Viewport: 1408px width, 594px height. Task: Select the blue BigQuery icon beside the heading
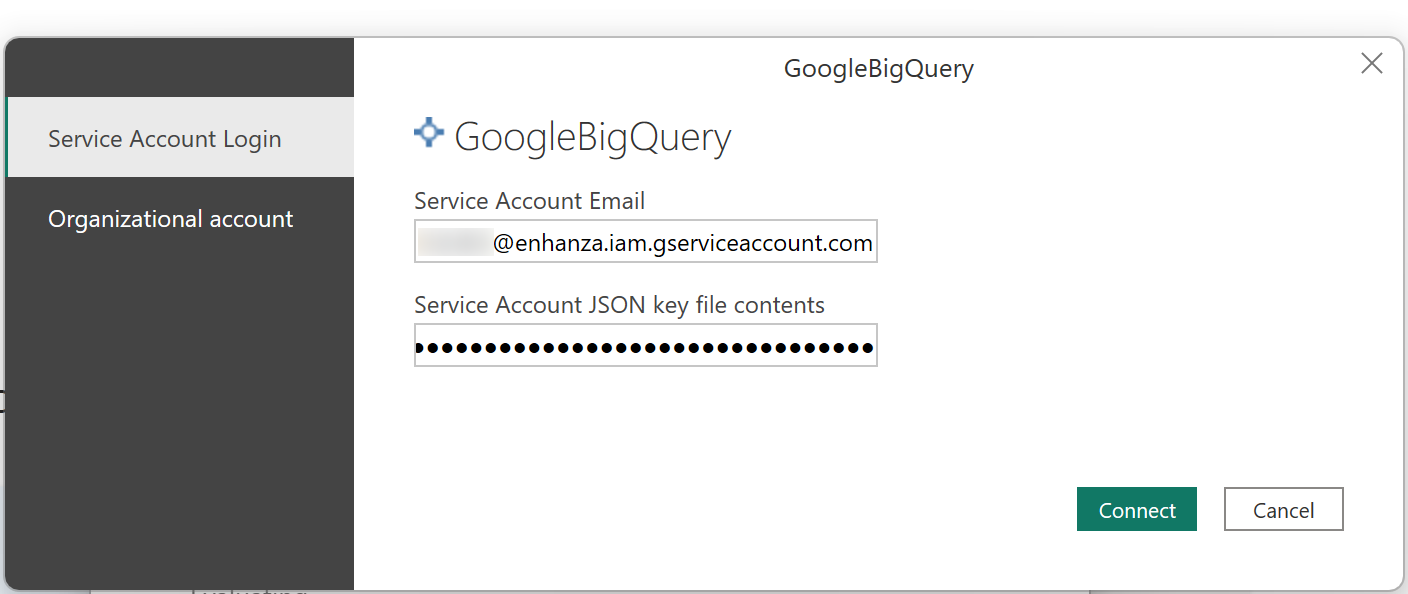pos(428,132)
